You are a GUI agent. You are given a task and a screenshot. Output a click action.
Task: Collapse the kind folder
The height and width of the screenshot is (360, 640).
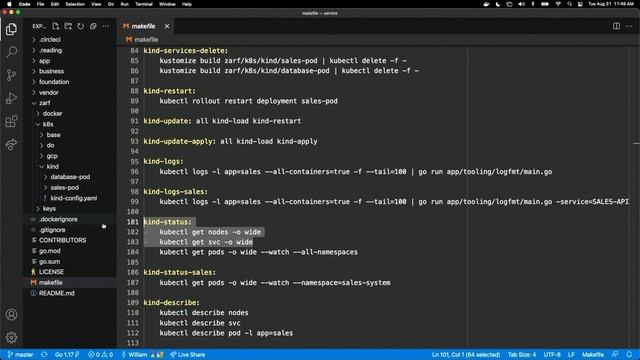coord(52,167)
